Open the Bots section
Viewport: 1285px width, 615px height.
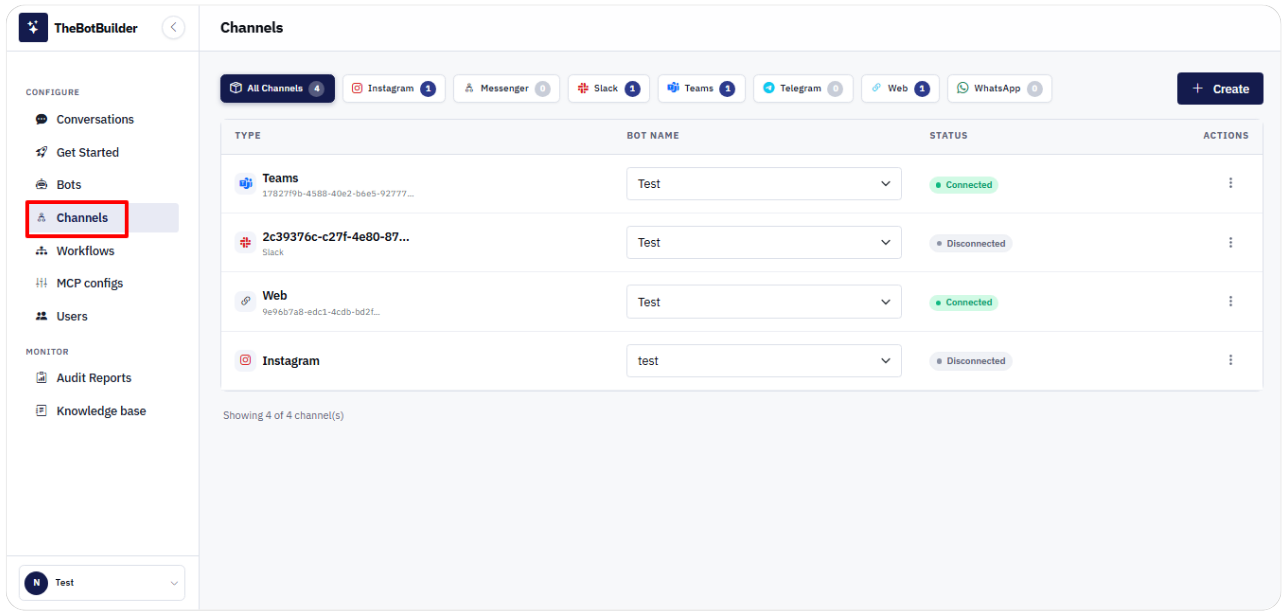coord(69,185)
